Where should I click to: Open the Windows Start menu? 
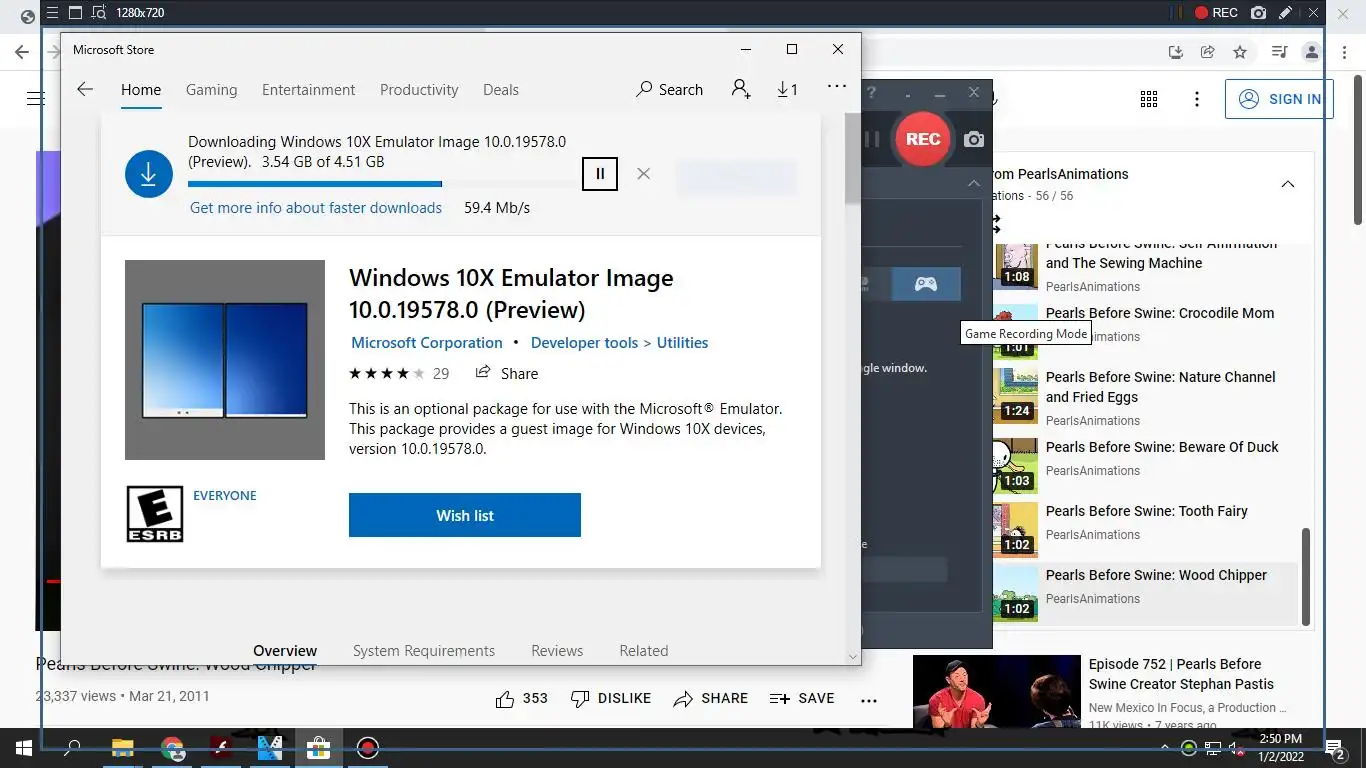tap(22, 747)
